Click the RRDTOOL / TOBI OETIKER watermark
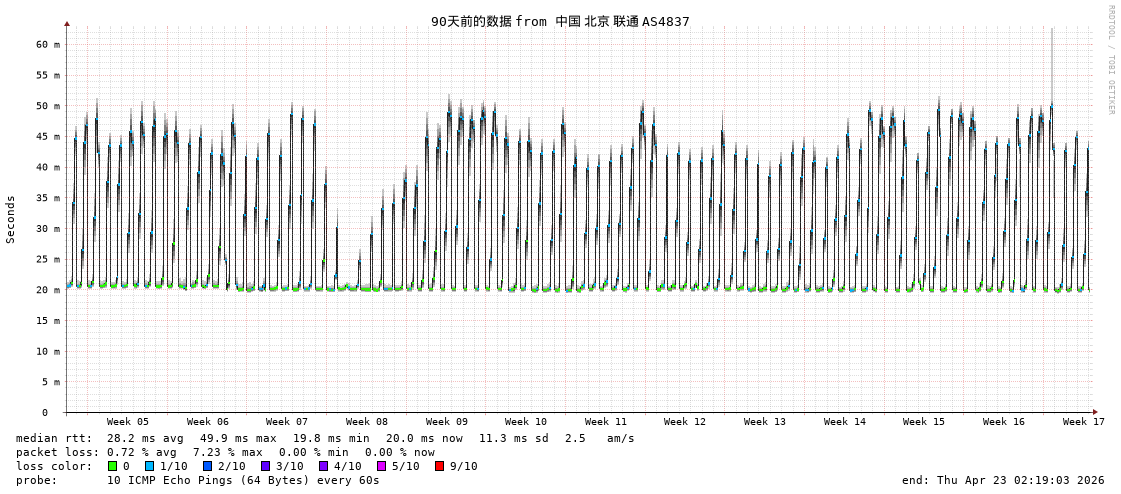This screenshot has height=494, width=1121. point(1110,60)
